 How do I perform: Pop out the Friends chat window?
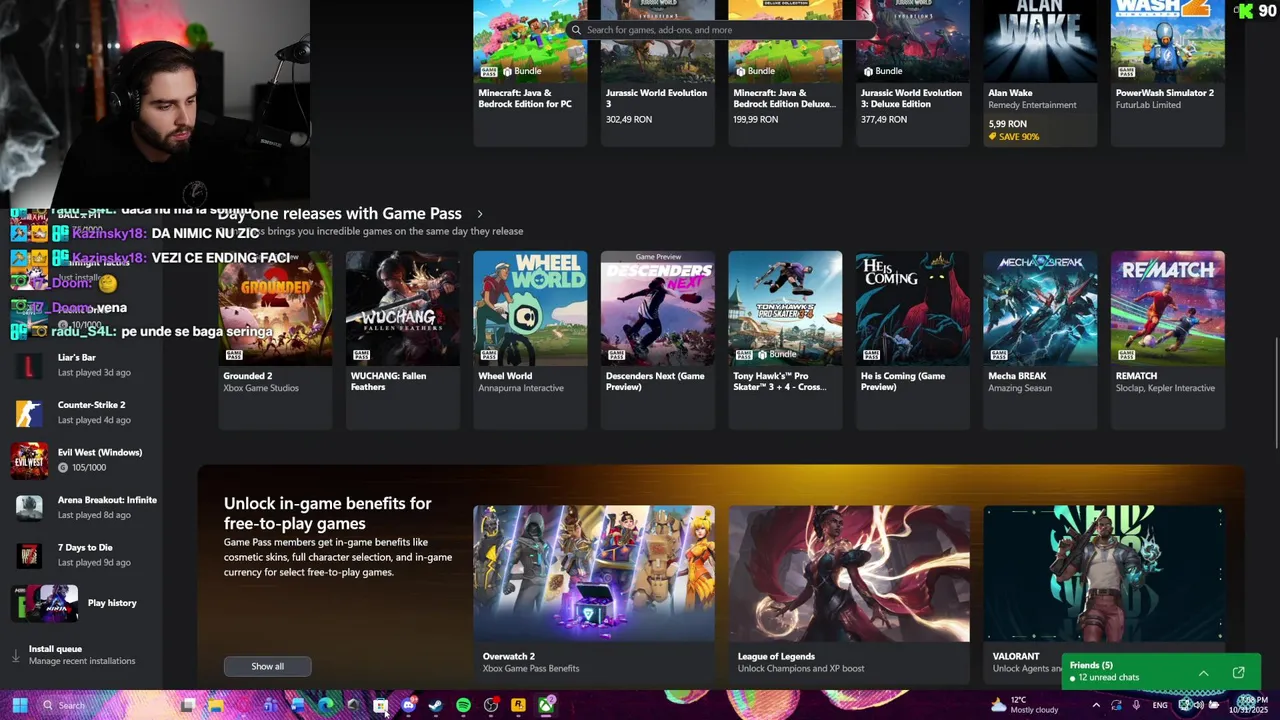[1238, 673]
